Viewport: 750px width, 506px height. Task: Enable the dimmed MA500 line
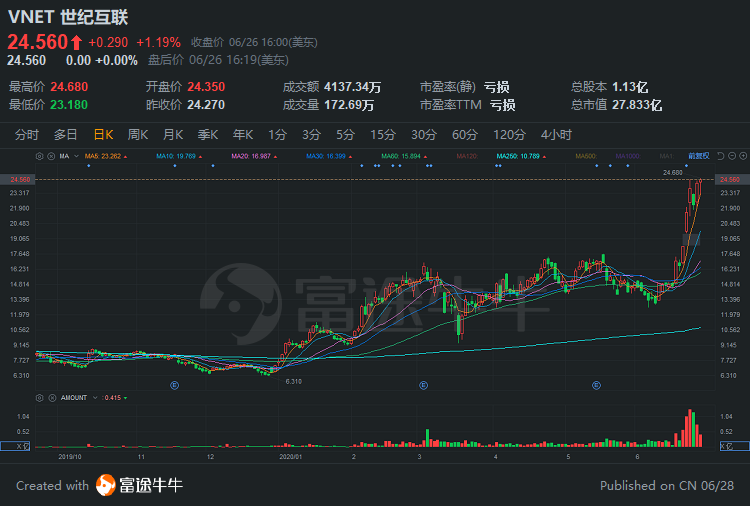click(586, 156)
